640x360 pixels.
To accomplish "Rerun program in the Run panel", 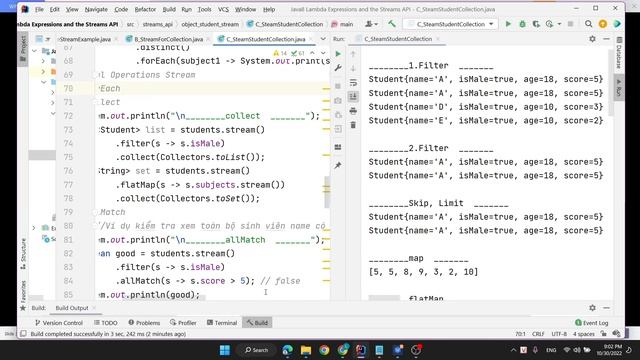I will coord(338,54).
